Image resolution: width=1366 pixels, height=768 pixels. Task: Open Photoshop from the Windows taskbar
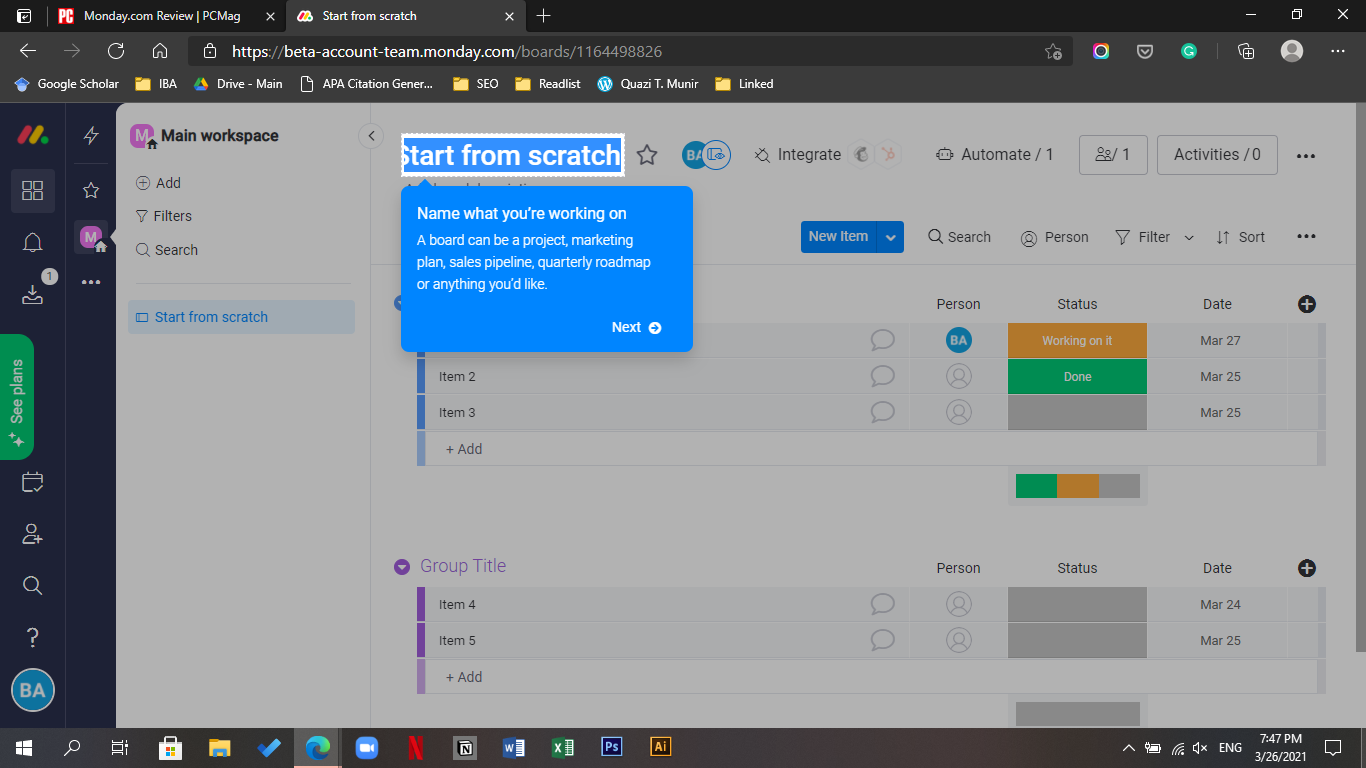[612, 747]
